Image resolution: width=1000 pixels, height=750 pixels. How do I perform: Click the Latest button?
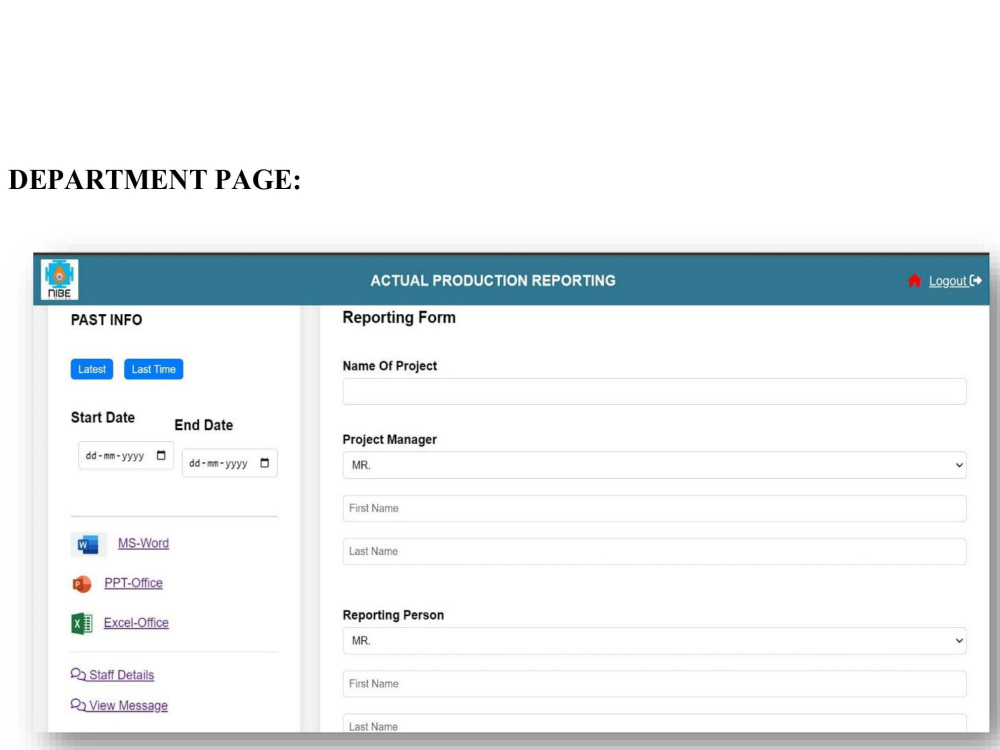coord(92,369)
